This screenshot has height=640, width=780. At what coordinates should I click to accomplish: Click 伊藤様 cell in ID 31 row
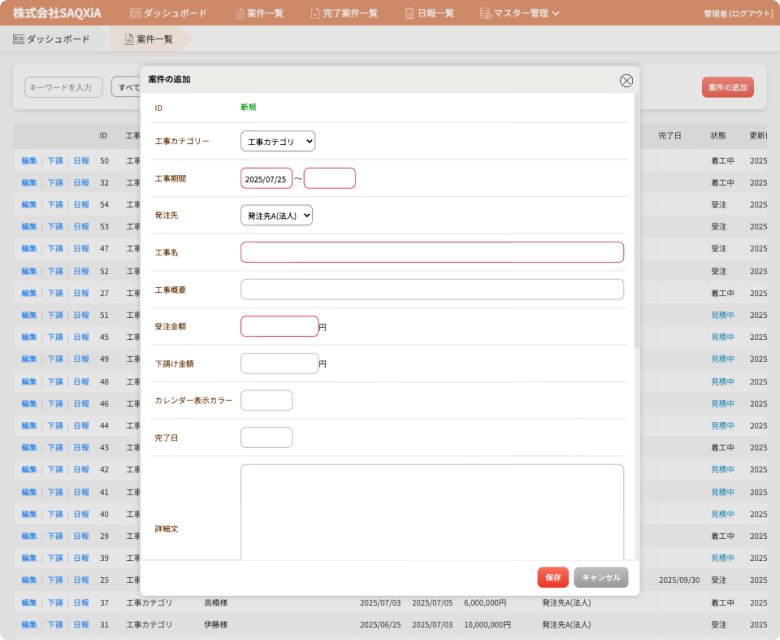(215, 624)
